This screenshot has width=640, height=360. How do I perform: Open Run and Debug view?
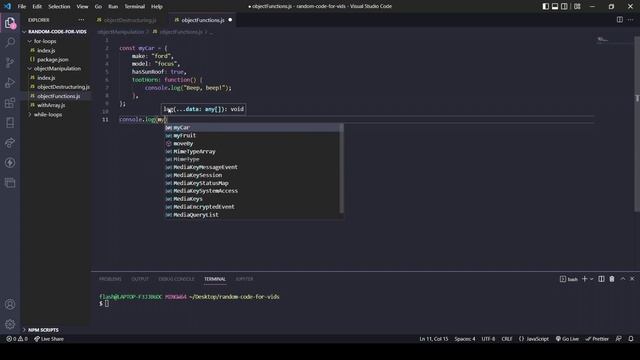[x=10, y=82]
